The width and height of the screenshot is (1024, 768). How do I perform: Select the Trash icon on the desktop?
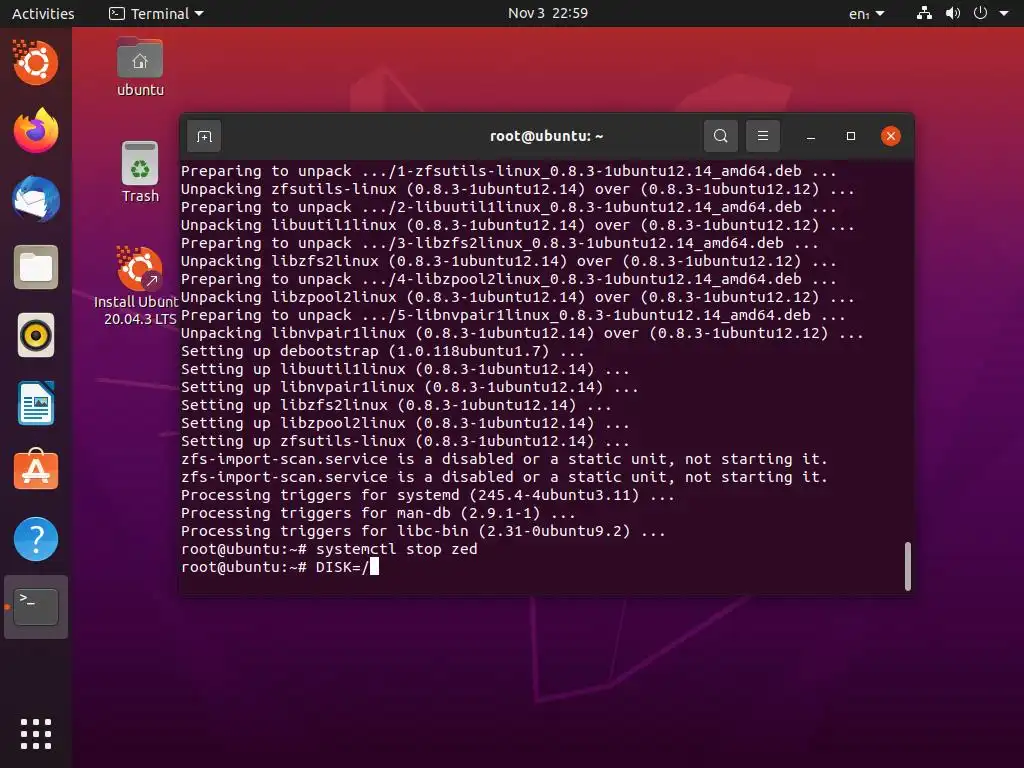click(140, 172)
